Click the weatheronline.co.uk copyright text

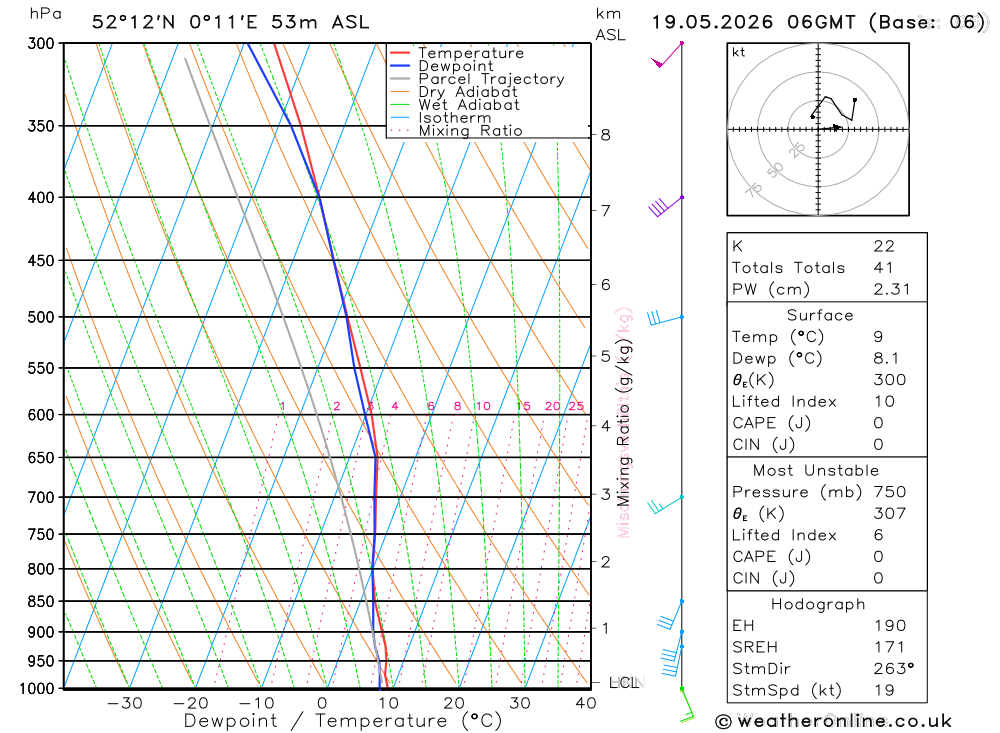(834, 722)
